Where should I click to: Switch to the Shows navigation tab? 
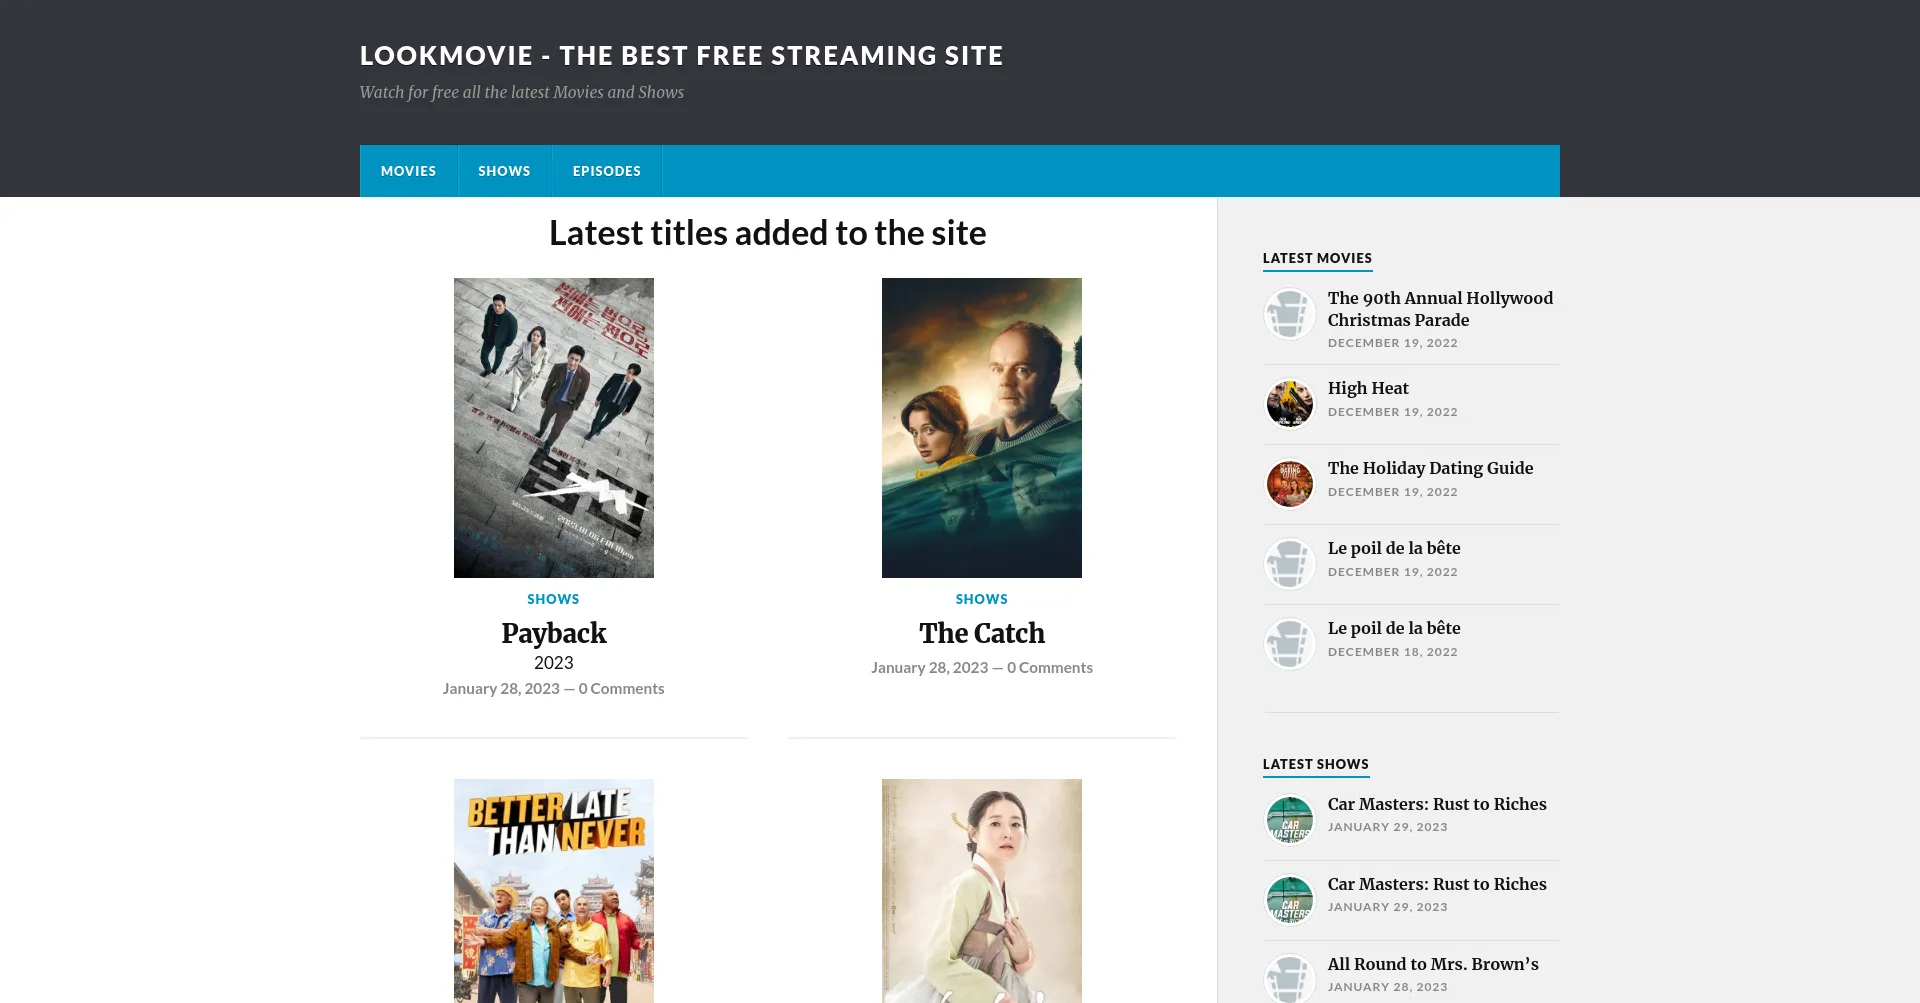[x=504, y=171]
